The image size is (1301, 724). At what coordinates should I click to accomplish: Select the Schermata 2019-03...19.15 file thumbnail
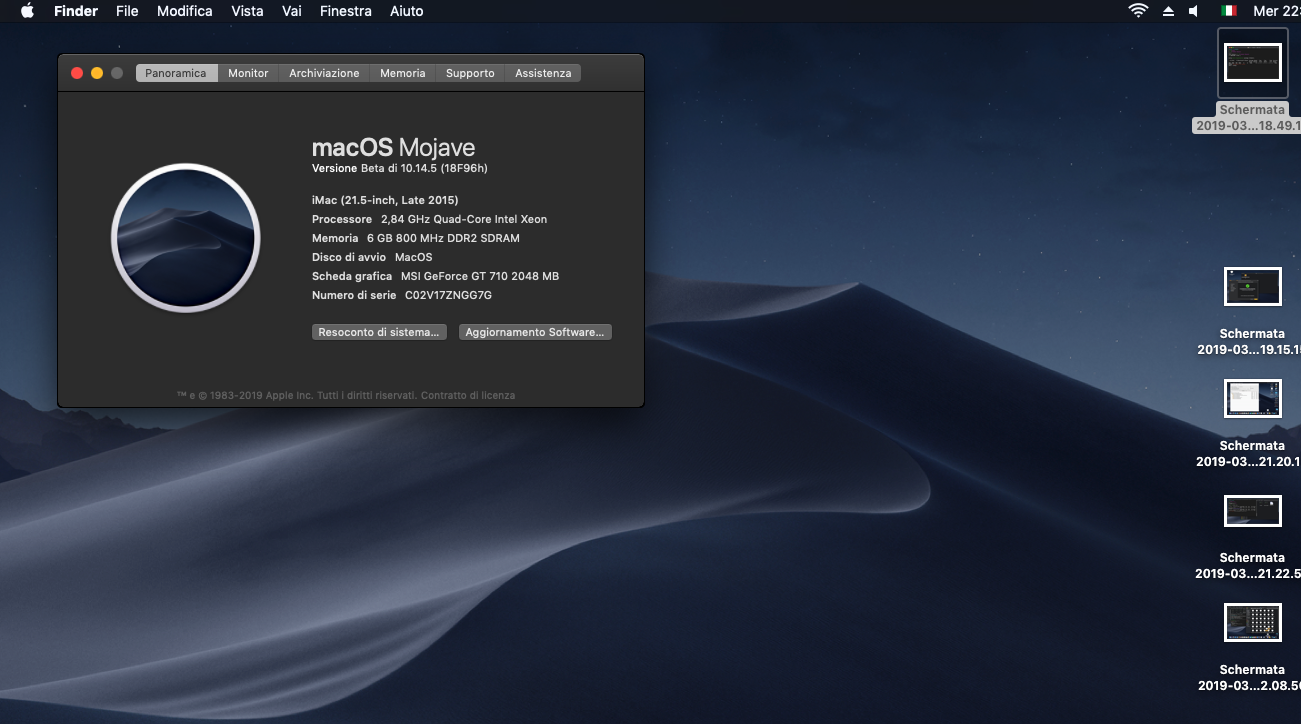1253,286
